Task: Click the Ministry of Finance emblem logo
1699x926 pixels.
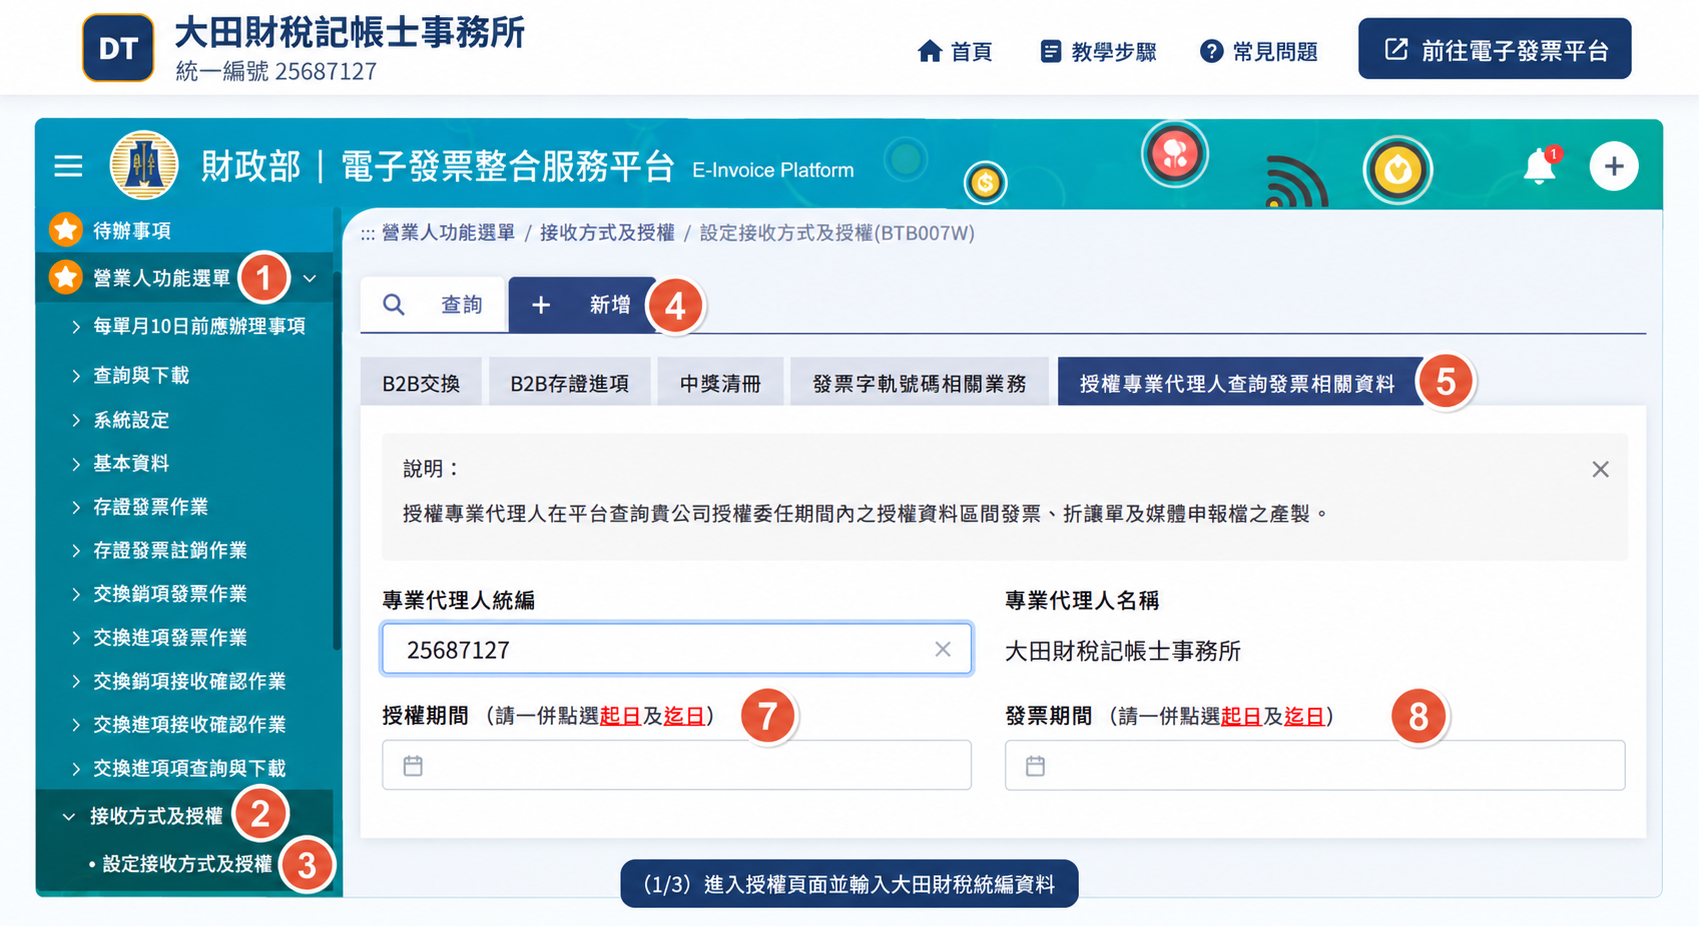Action: coord(144,165)
